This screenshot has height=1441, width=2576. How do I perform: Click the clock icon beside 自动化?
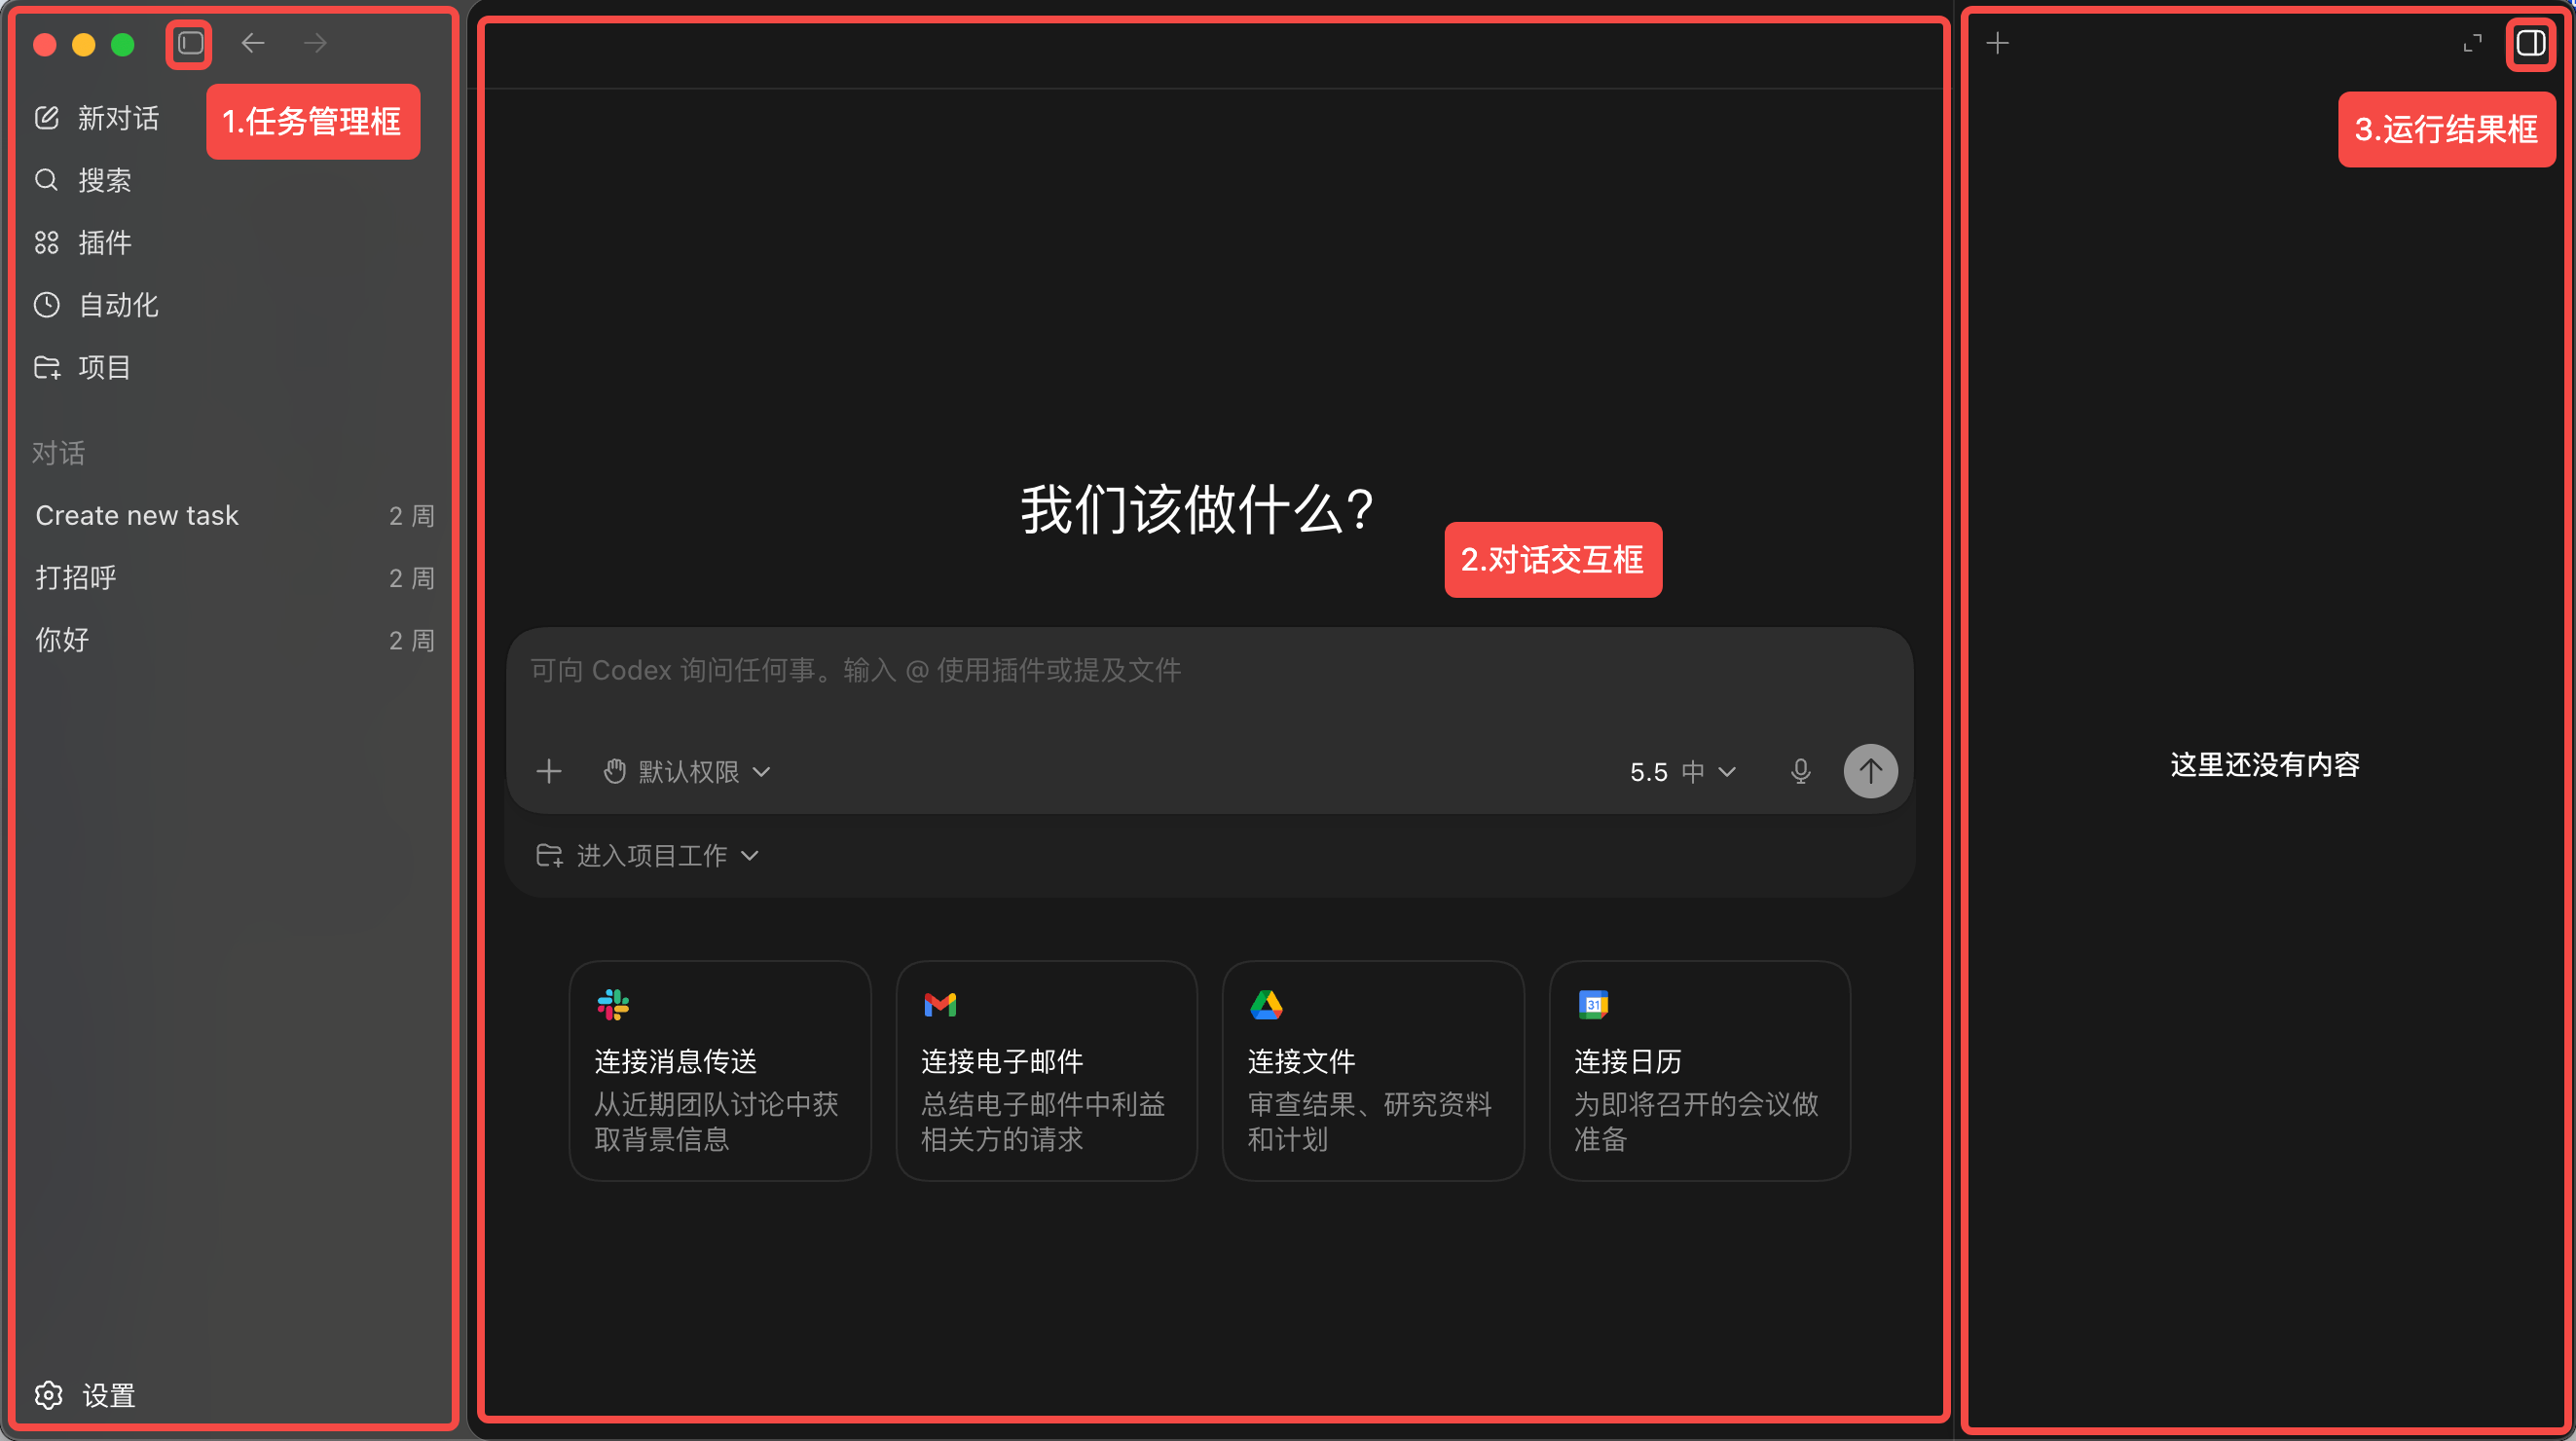tap(47, 305)
